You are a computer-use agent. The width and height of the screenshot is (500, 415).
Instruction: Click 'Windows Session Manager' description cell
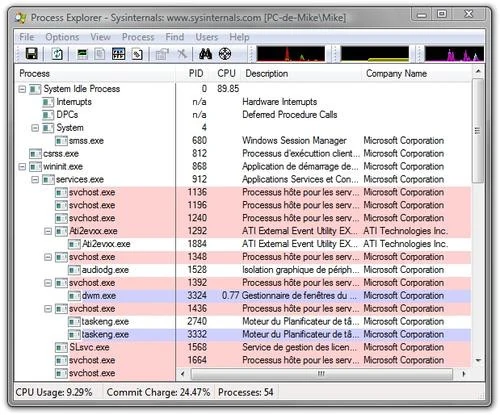[x=294, y=141]
